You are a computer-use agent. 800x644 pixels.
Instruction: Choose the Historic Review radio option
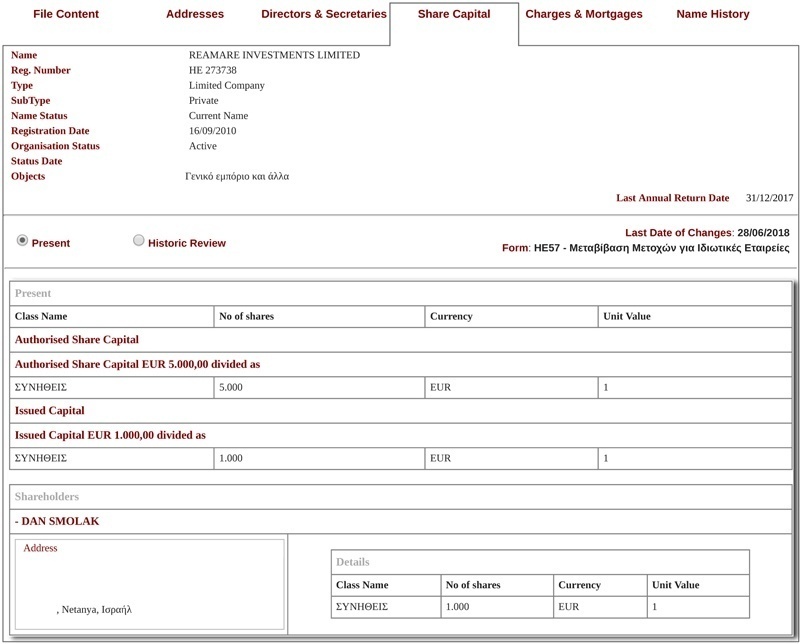[138, 240]
